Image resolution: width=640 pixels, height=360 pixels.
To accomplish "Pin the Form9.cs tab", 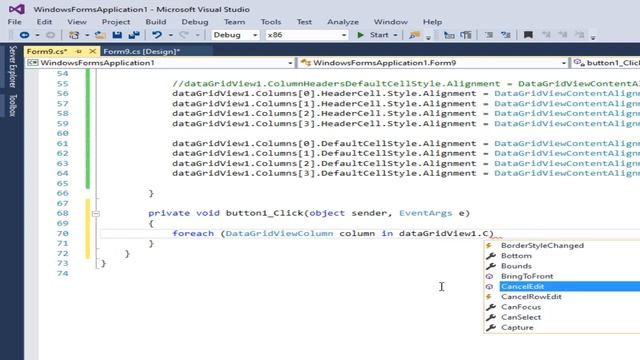I will [79, 51].
